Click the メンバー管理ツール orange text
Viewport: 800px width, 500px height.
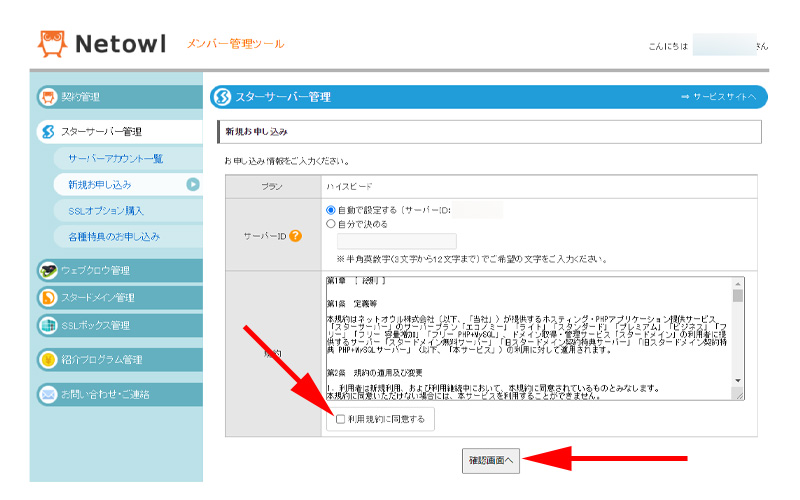click(235, 44)
